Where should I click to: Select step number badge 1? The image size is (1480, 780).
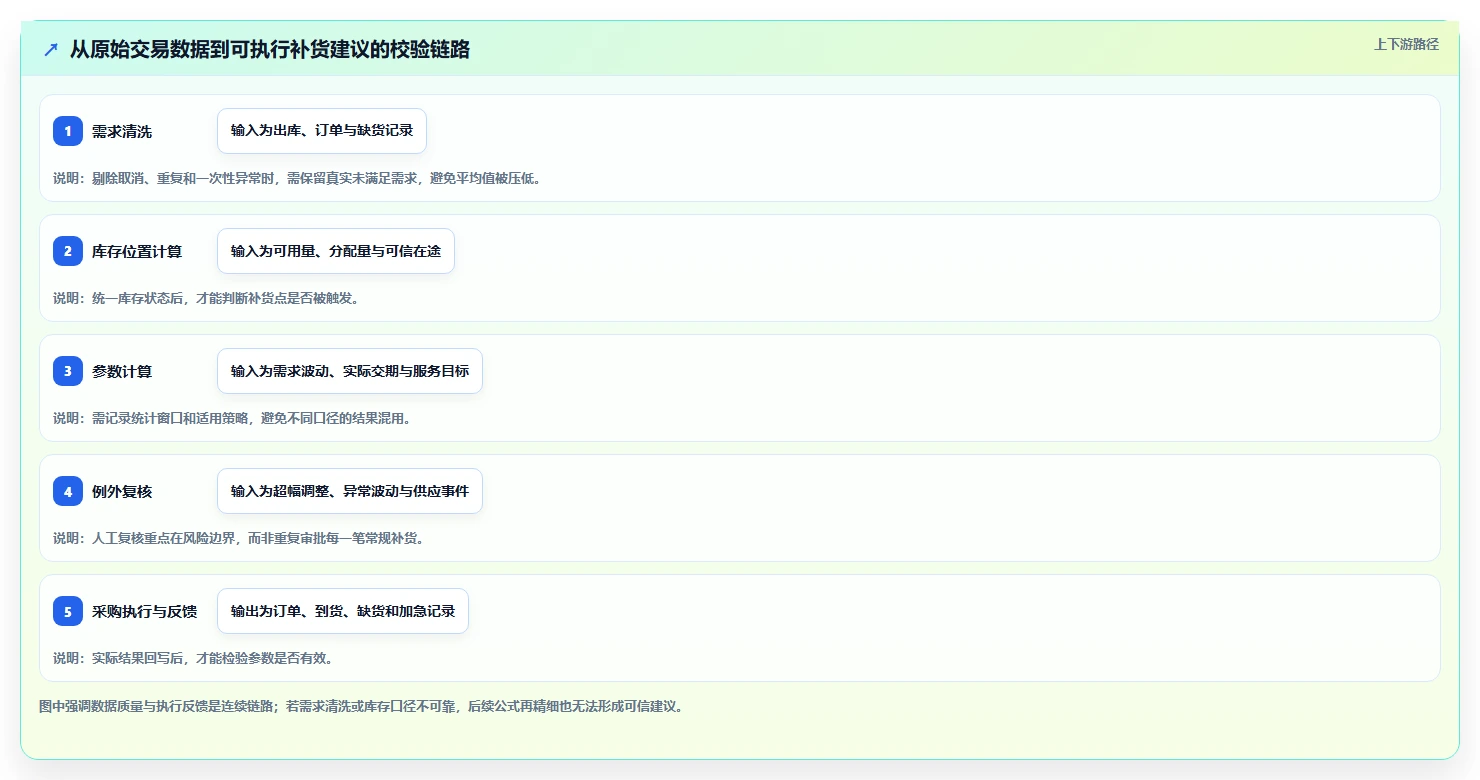point(68,131)
